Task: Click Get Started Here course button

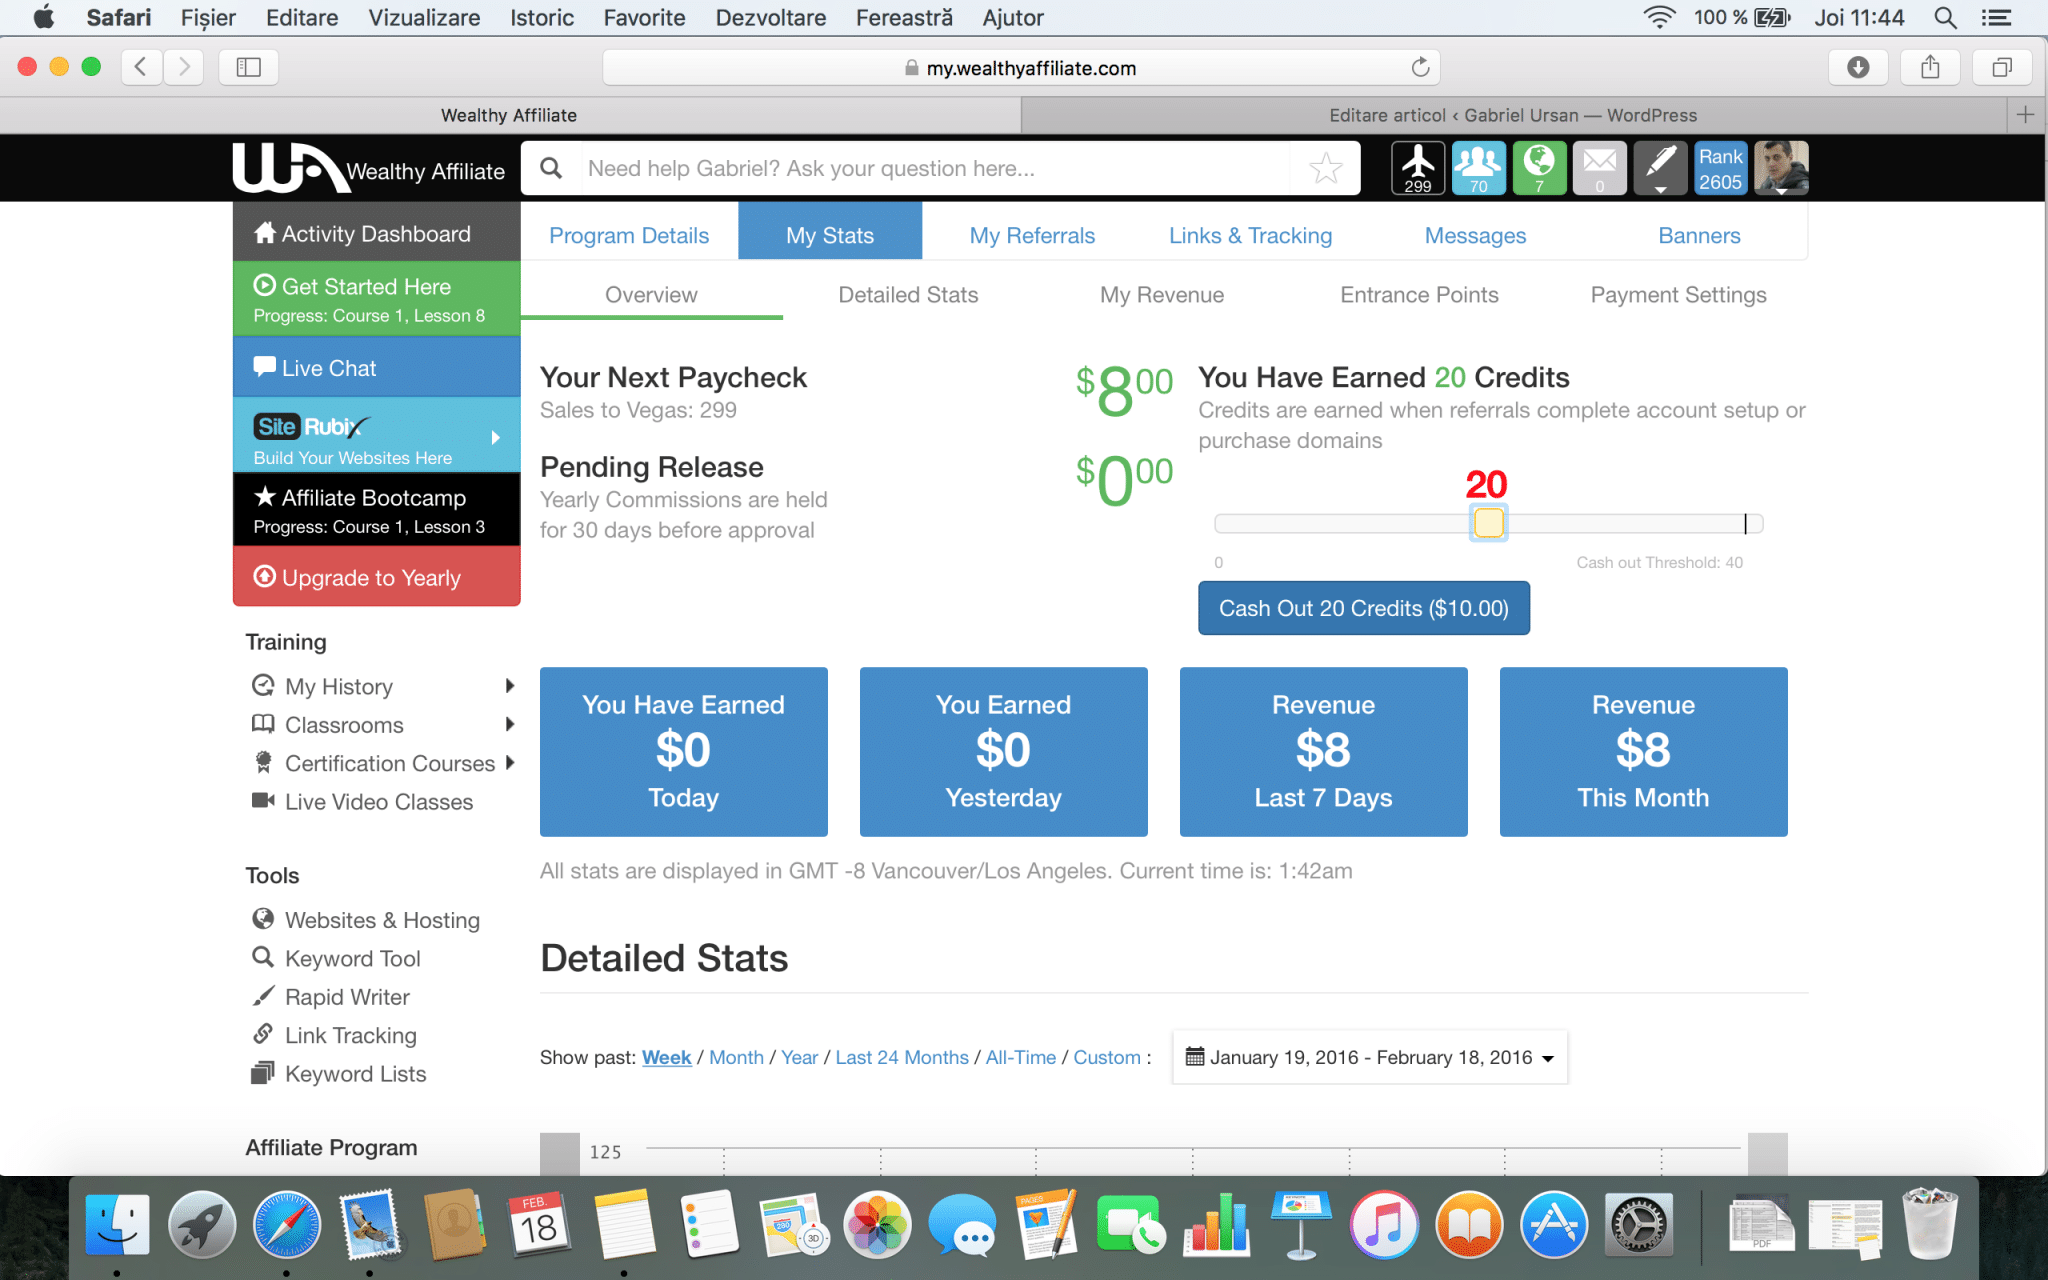Action: [377, 299]
